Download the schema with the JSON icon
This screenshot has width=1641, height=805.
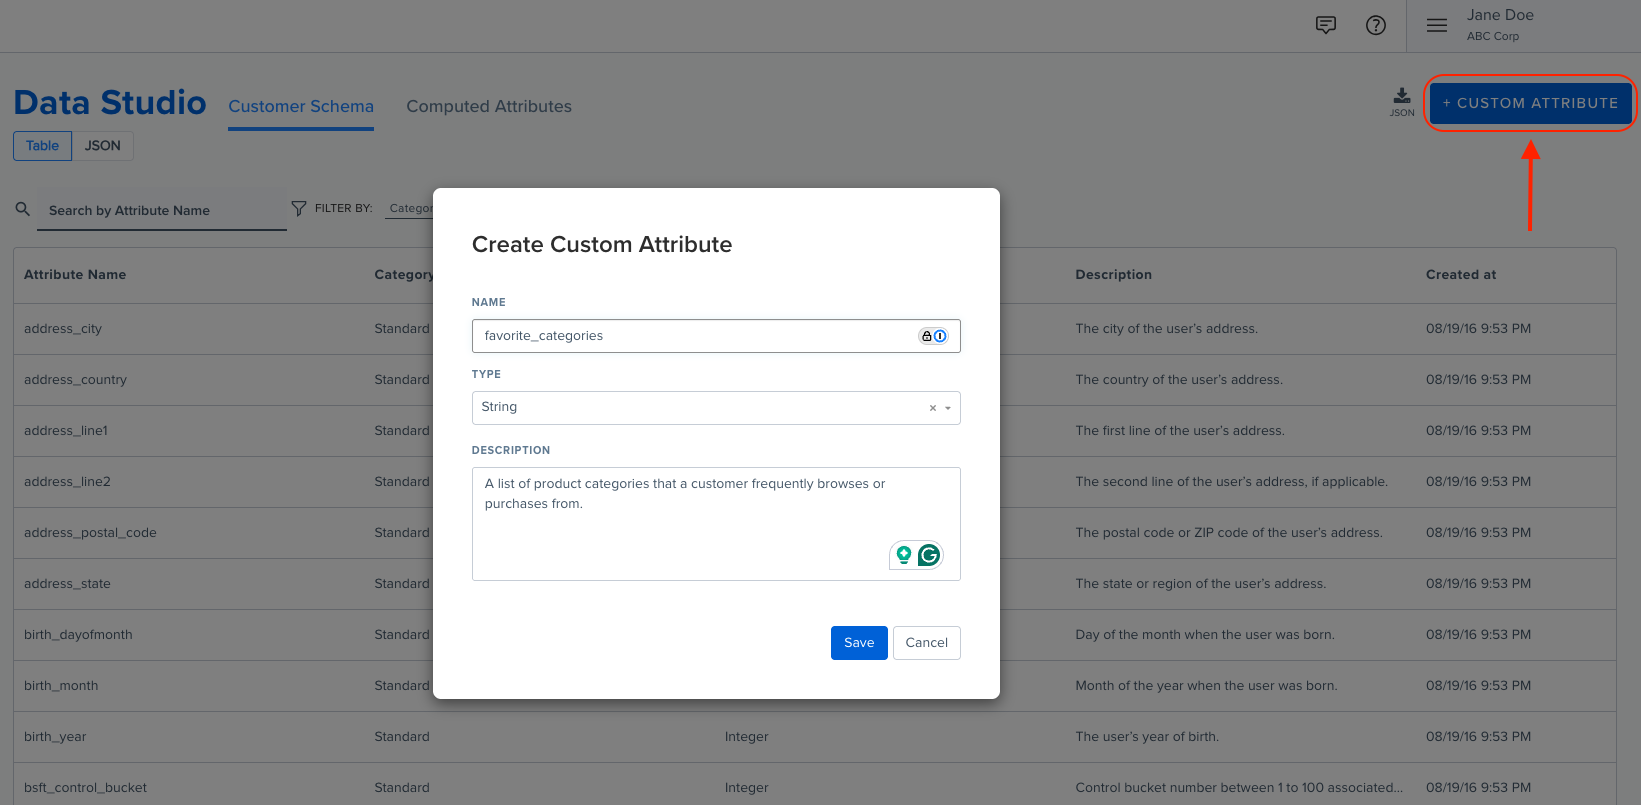click(x=1402, y=100)
